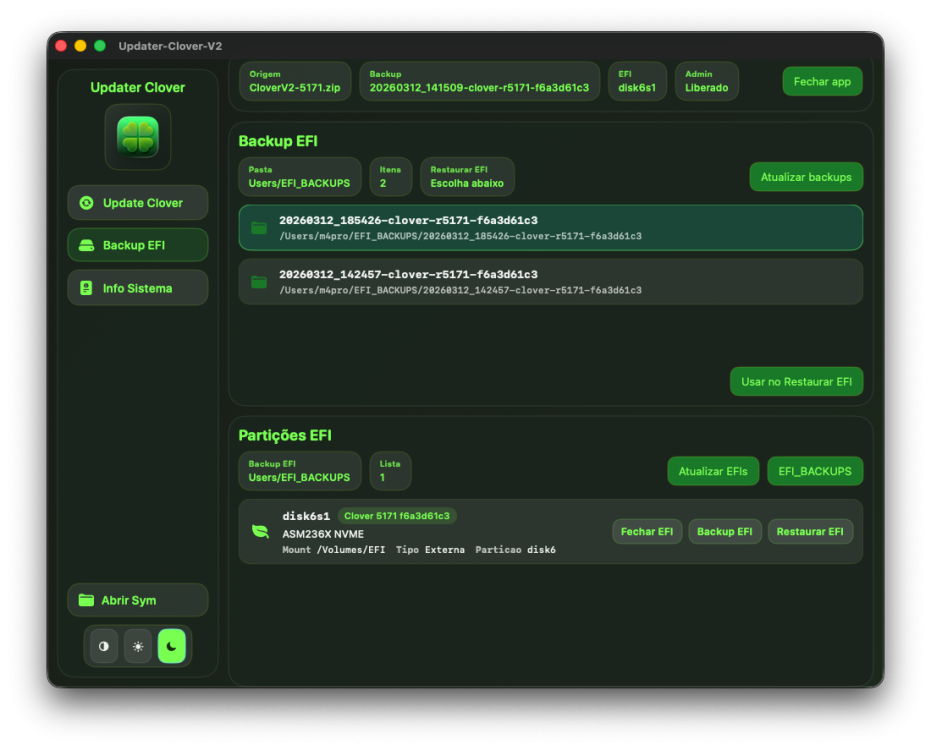Open the EFI_BACKUPS folder button
Image resolution: width=931 pixels, height=750 pixels.
coord(815,471)
